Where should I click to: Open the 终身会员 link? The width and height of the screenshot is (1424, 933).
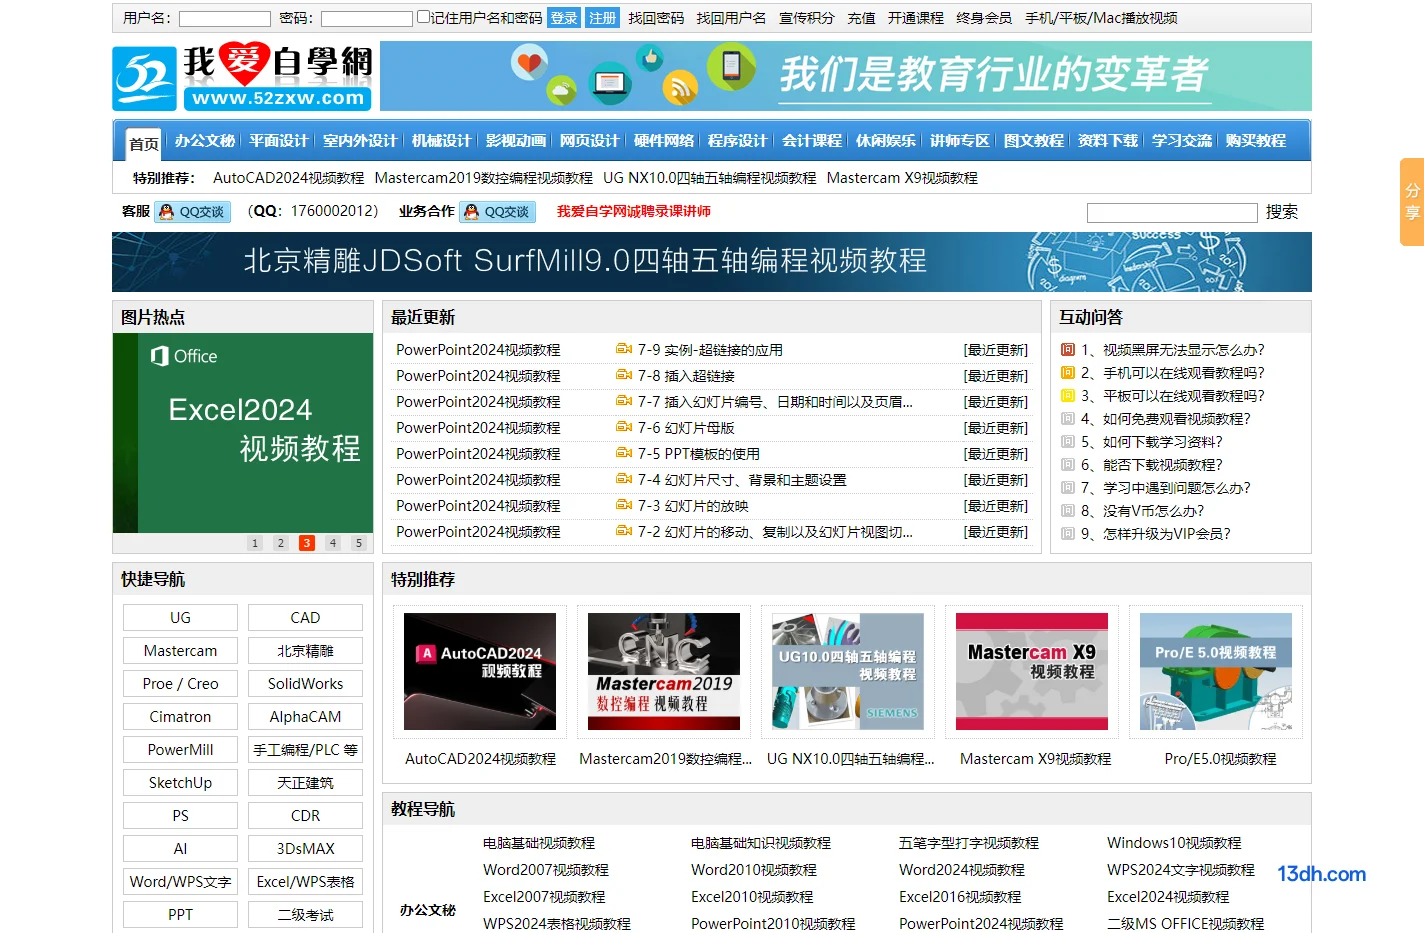[984, 18]
